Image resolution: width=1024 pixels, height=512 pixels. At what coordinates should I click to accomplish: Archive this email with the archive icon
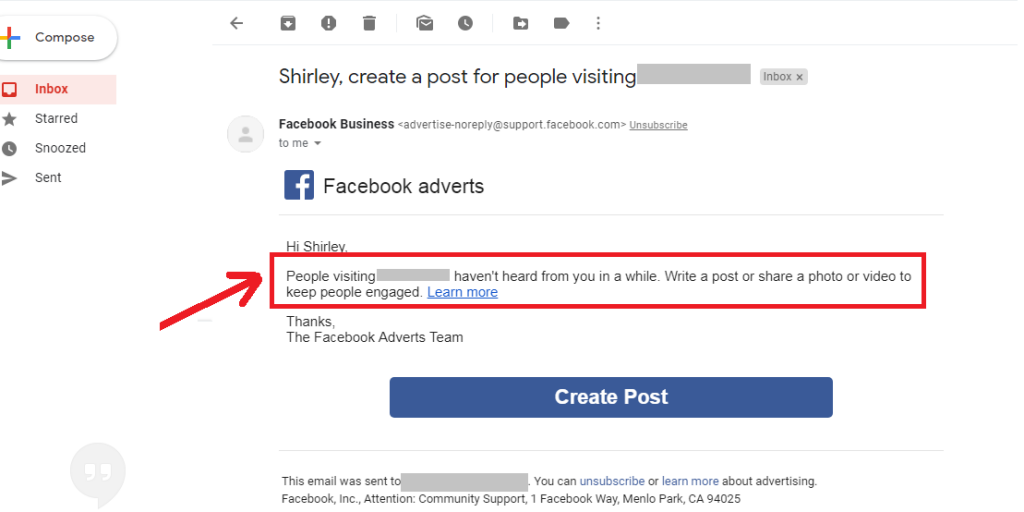tap(288, 23)
